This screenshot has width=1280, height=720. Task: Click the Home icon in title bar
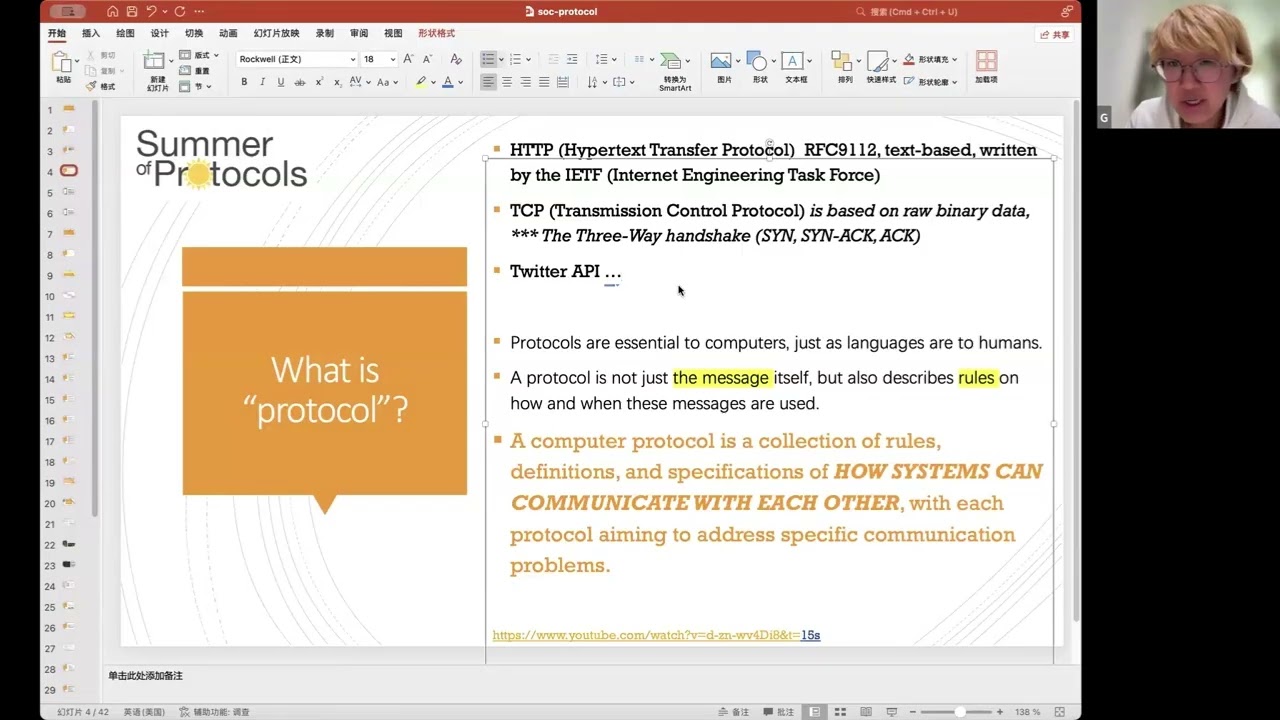pos(112,12)
